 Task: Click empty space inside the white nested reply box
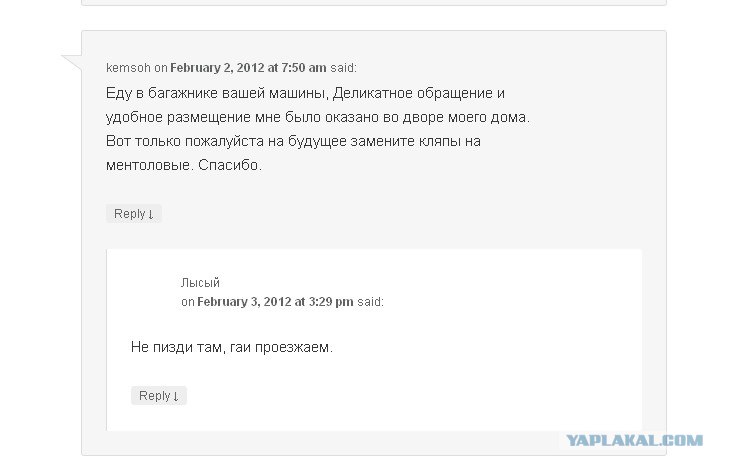click(x=488, y=363)
